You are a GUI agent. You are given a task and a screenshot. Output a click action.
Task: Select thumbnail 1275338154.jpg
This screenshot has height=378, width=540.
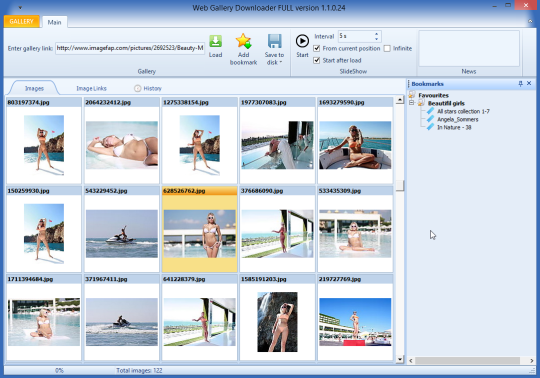[x=199, y=141]
